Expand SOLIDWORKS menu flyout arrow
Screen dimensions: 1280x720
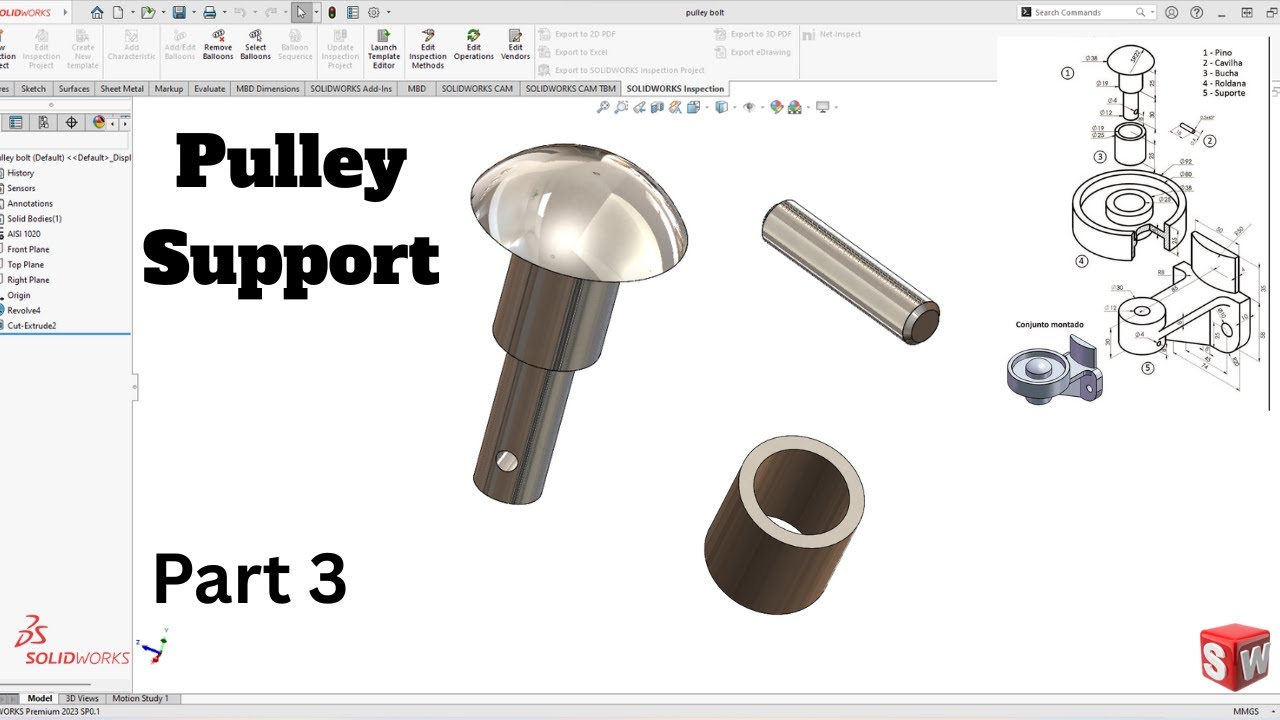coord(66,12)
